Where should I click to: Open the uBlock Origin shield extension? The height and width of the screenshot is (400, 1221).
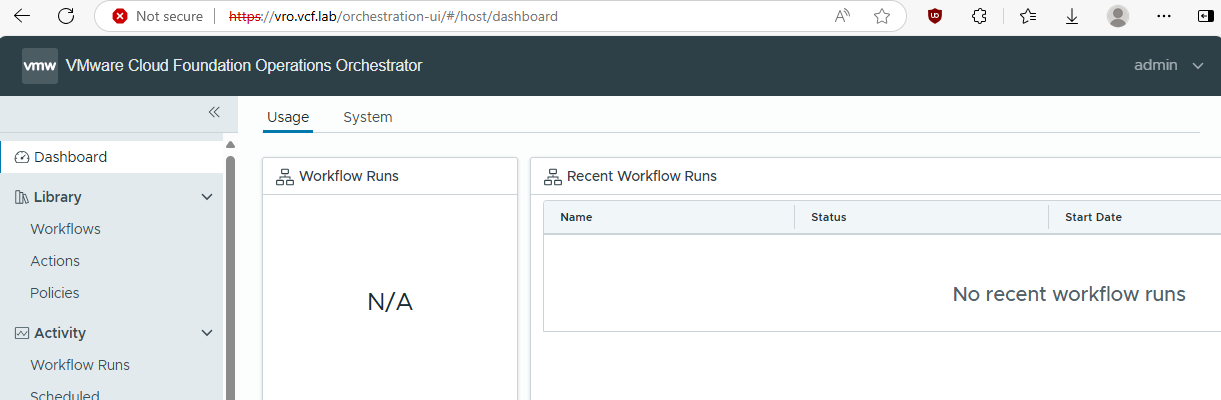[x=935, y=16]
